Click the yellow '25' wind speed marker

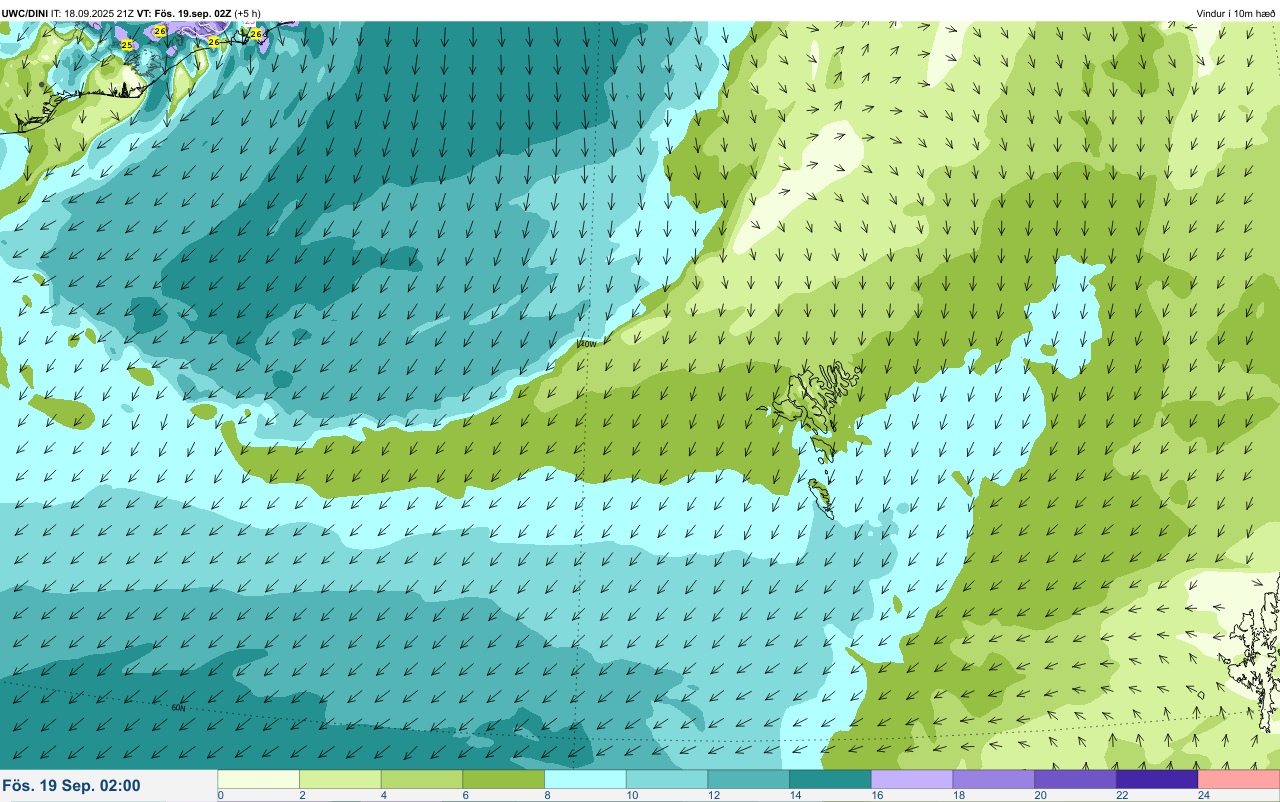coord(126,45)
